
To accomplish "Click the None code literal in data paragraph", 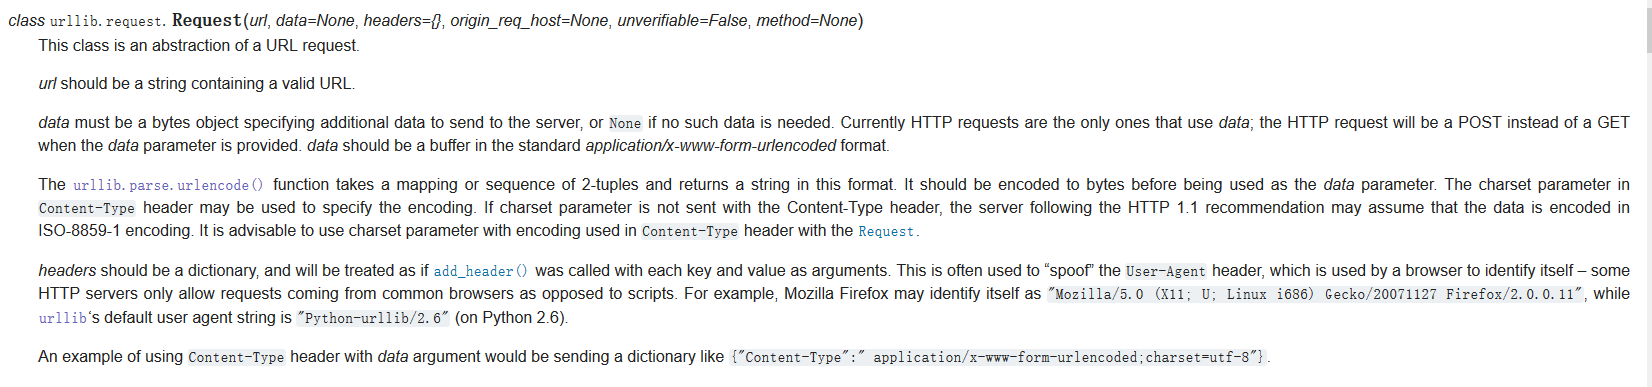I will [625, 123].
